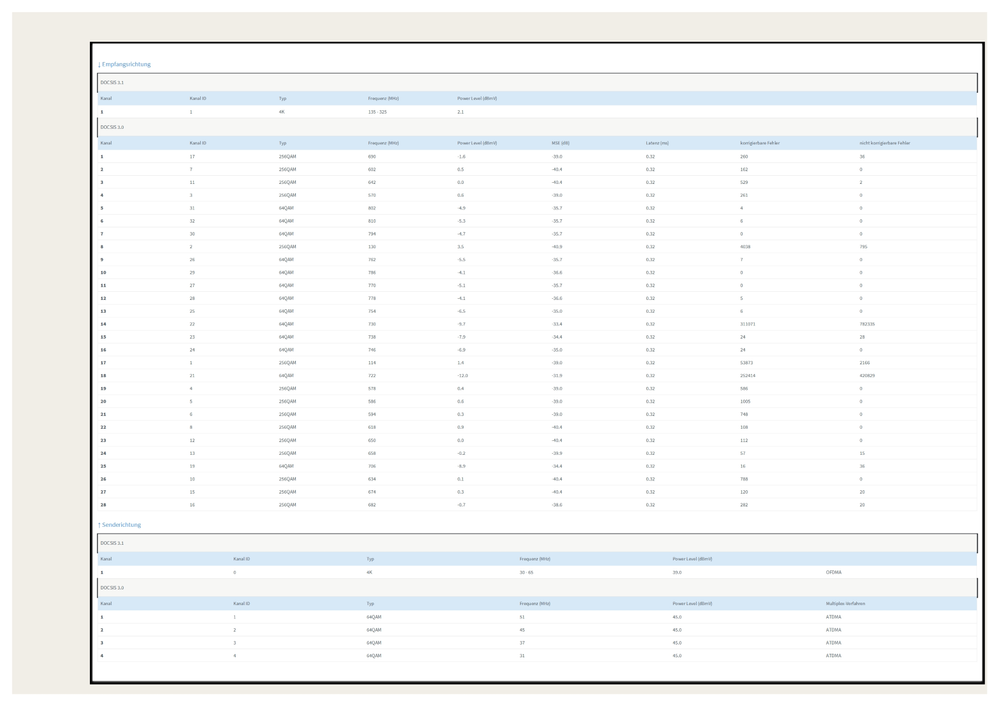Click upstream frequency value 51
The width and height of the screenshot is (999, 706).
pos(522,617)
